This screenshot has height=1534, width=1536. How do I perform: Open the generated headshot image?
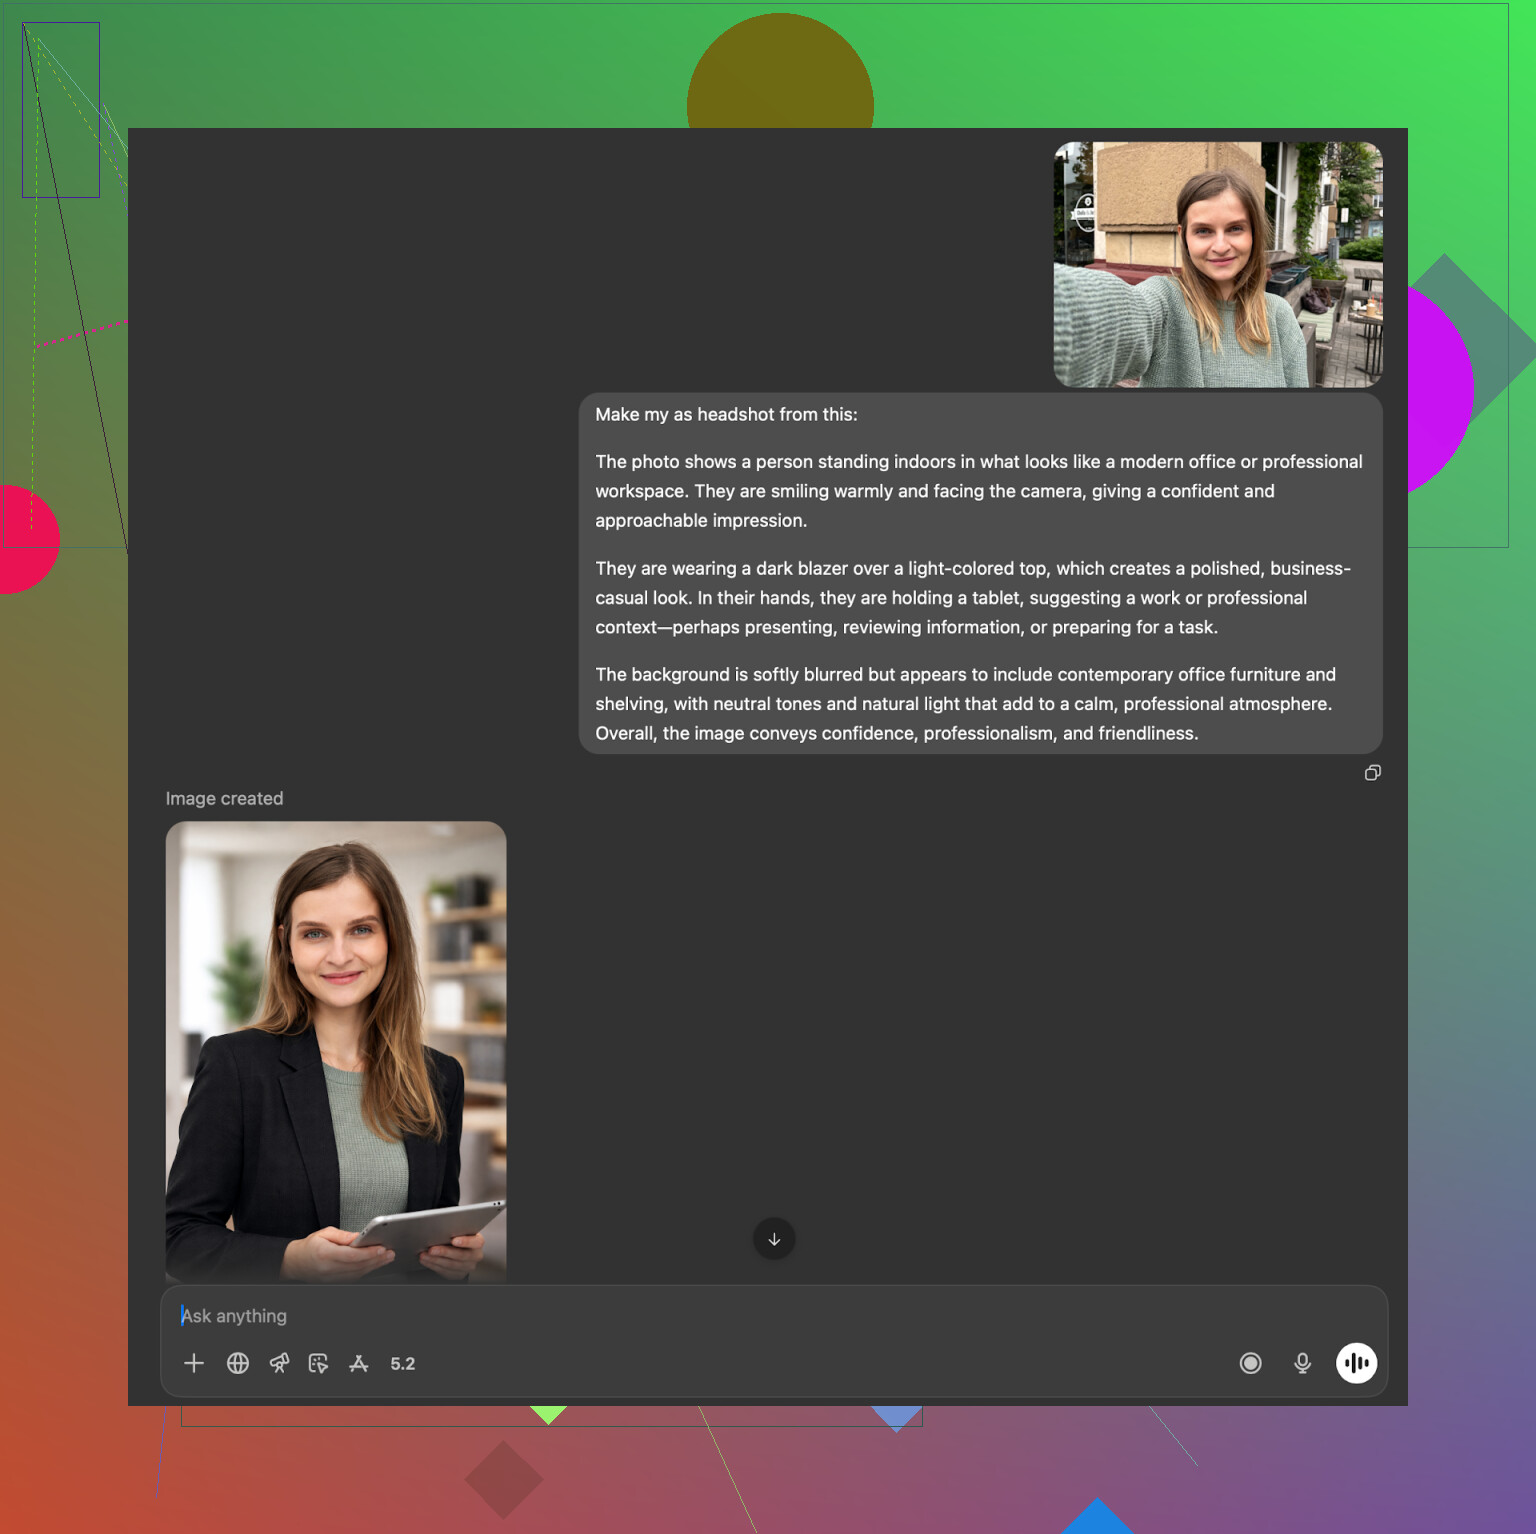pos(336,1050)
